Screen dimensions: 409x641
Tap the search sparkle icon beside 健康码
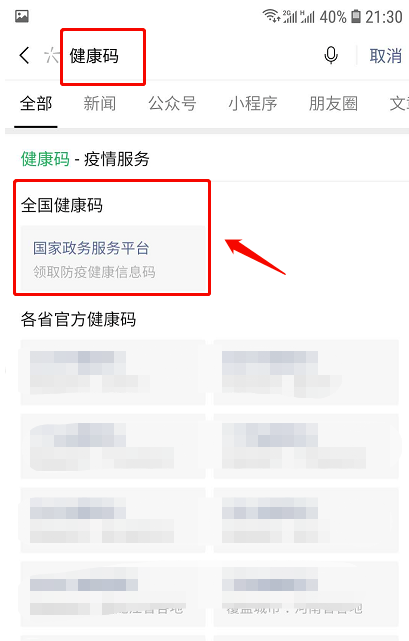52,56
